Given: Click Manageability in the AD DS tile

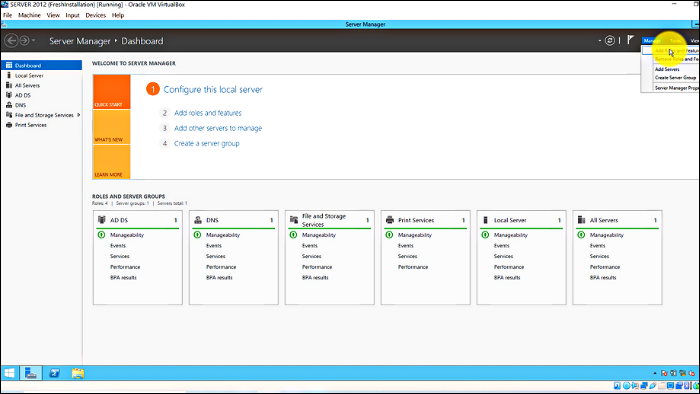Looking at the screenshot, I should tap(127, 235).
